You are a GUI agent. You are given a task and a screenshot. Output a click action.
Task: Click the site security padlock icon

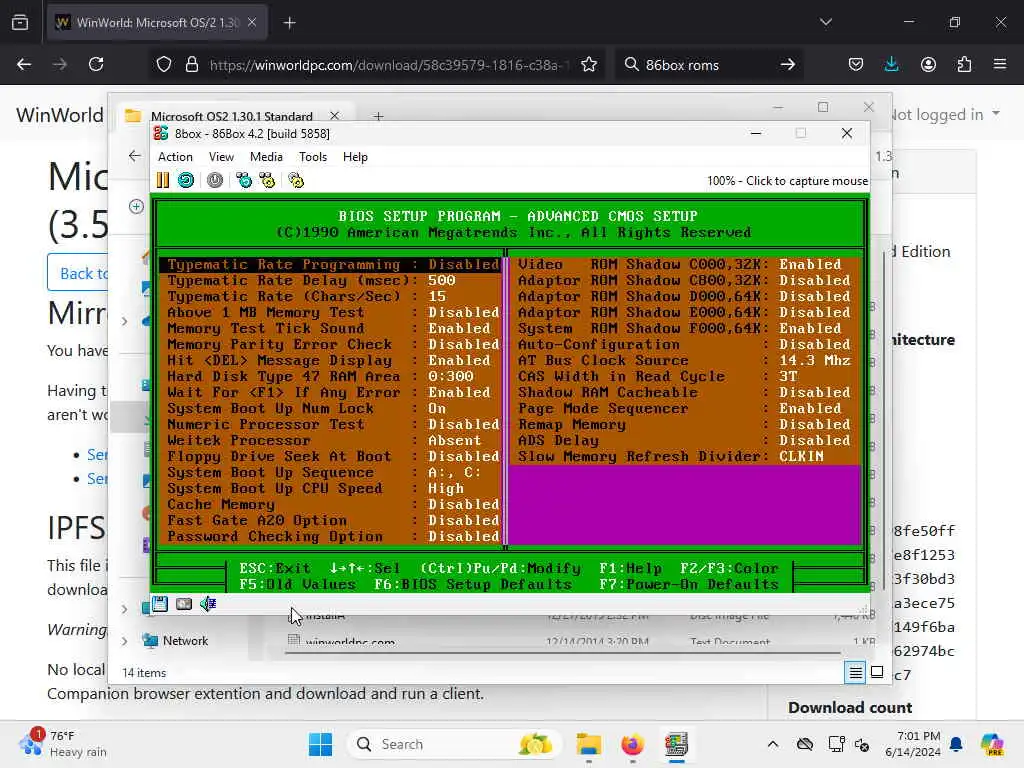coord(191,64)
